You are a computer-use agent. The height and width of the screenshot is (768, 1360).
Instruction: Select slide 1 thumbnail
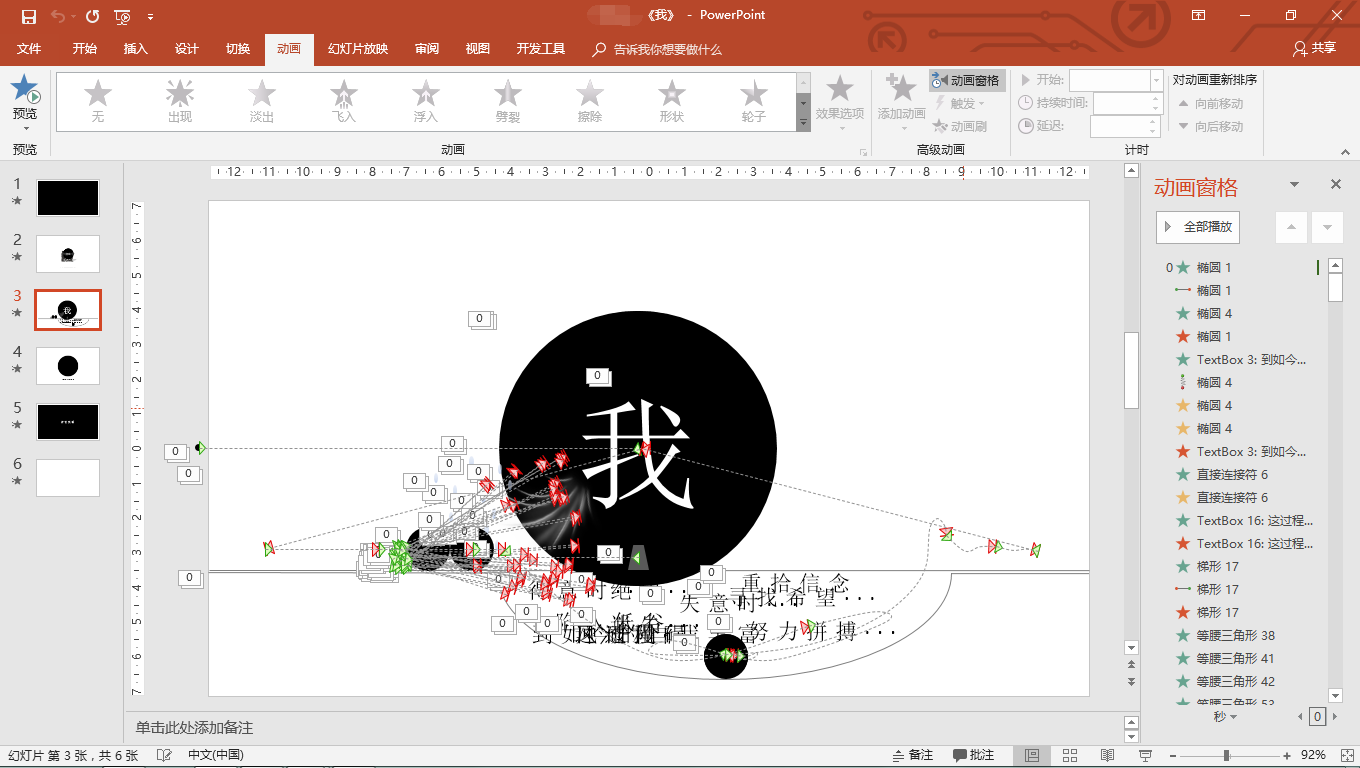point(68,198)
